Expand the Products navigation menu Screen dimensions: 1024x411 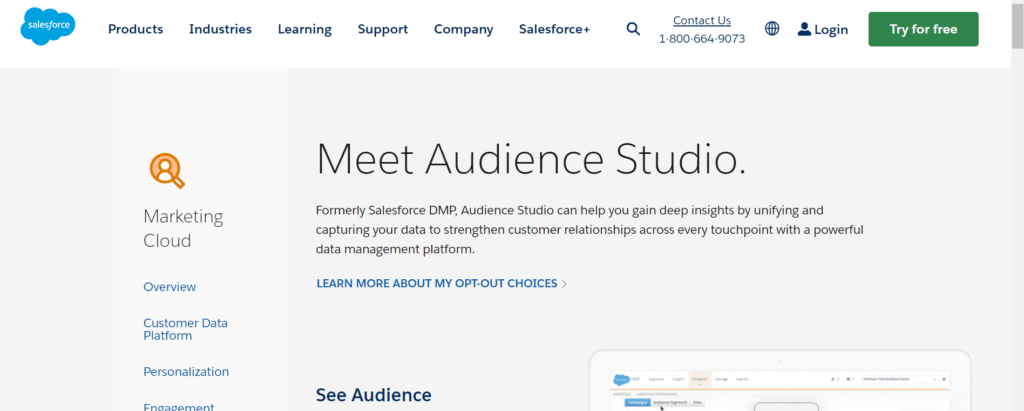click(x=135, y=29)
